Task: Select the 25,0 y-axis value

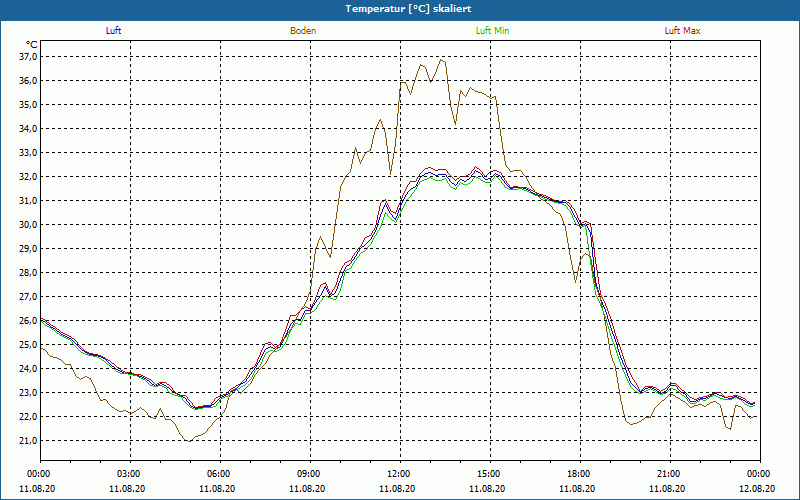Action: (x=29, y=344)
